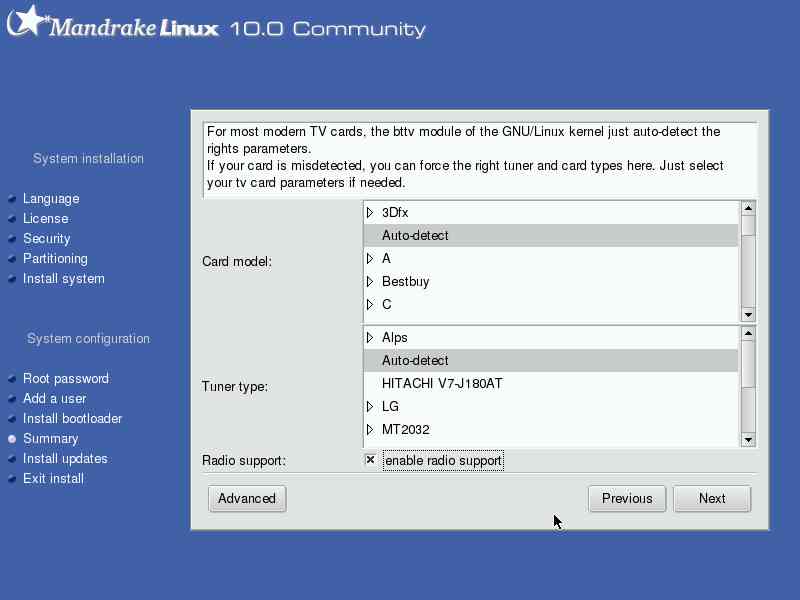Select the Alps tuner row
Screen dimensions: 800x600
[551, 337]
